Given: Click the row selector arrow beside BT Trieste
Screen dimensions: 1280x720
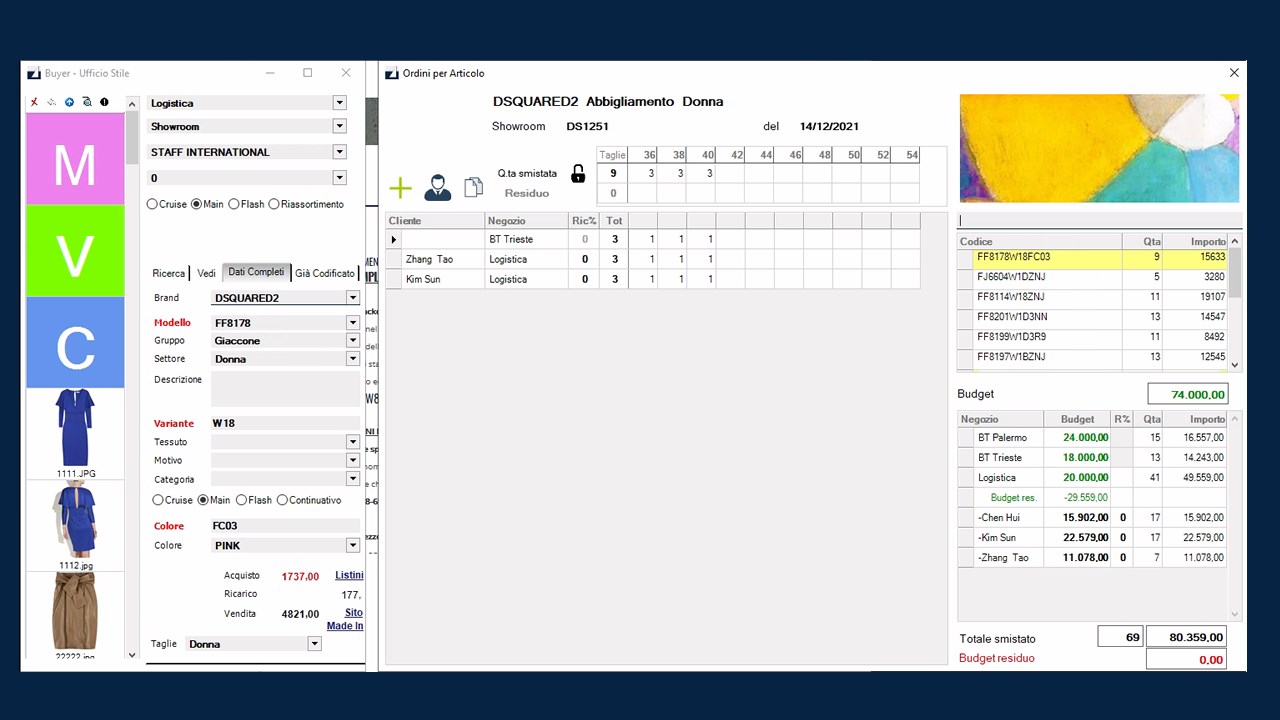Looking at the screenshot, I should point(394,239).
